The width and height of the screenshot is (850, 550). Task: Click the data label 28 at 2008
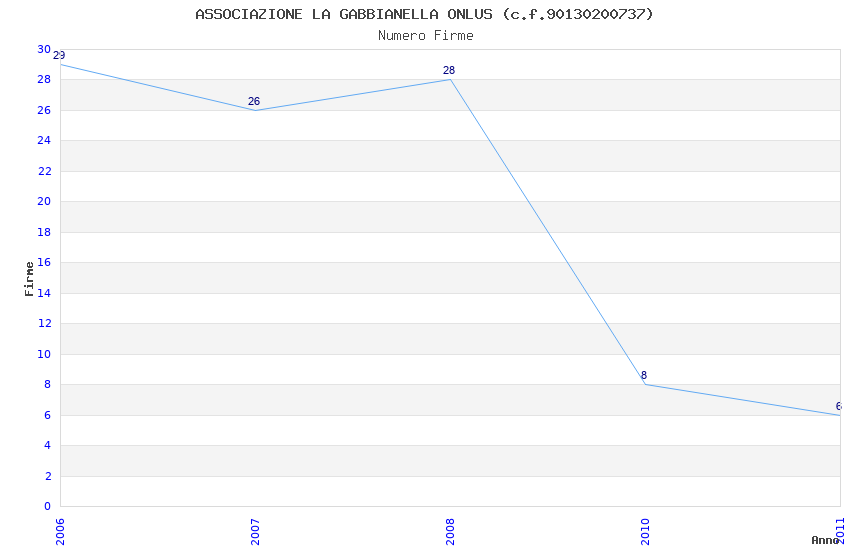449,70
